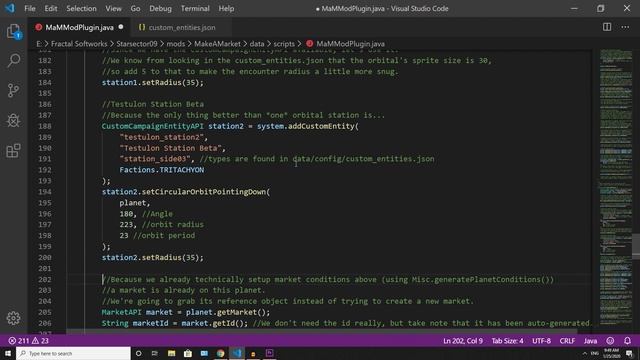The height and width of the screenshot is (360, 640).
Task: Expand 'E:' drive breadcrumb
Action: pyautogui.click(x=39, y=44)
